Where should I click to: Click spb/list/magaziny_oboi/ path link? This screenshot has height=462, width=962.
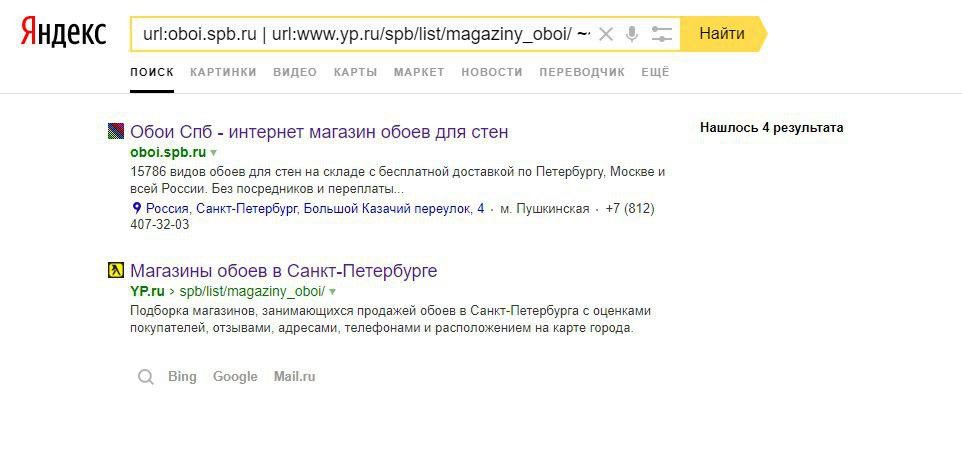coord(252,291)
